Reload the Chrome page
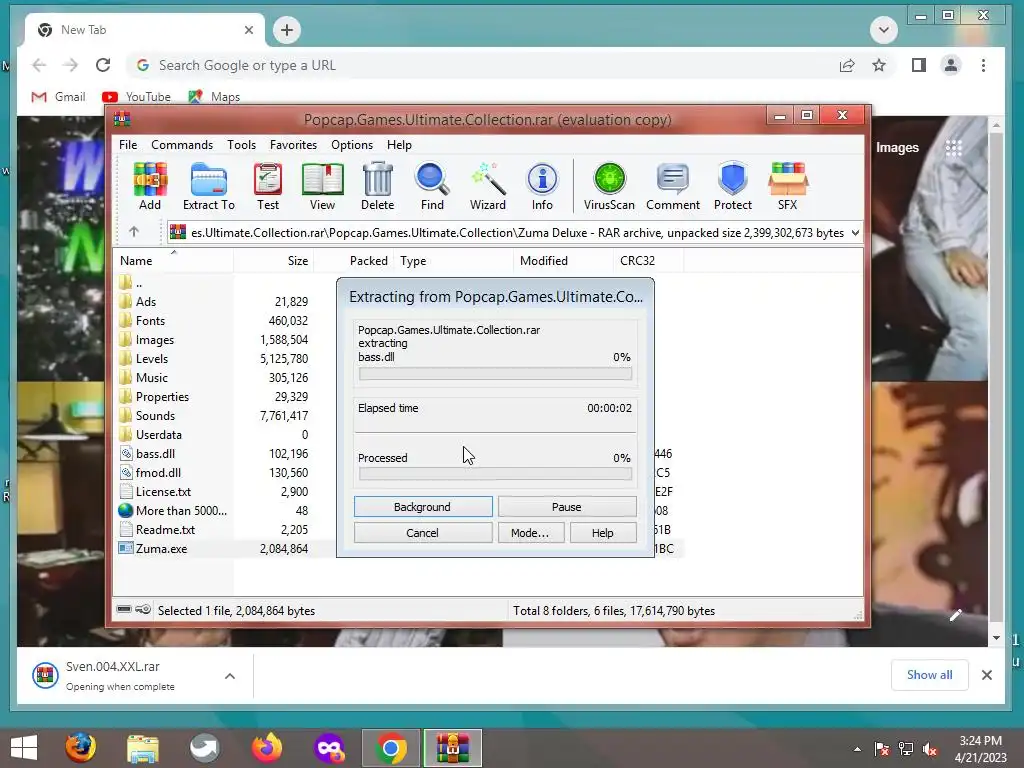This screenshot has width=1024, height=768. tap(103, 65)
